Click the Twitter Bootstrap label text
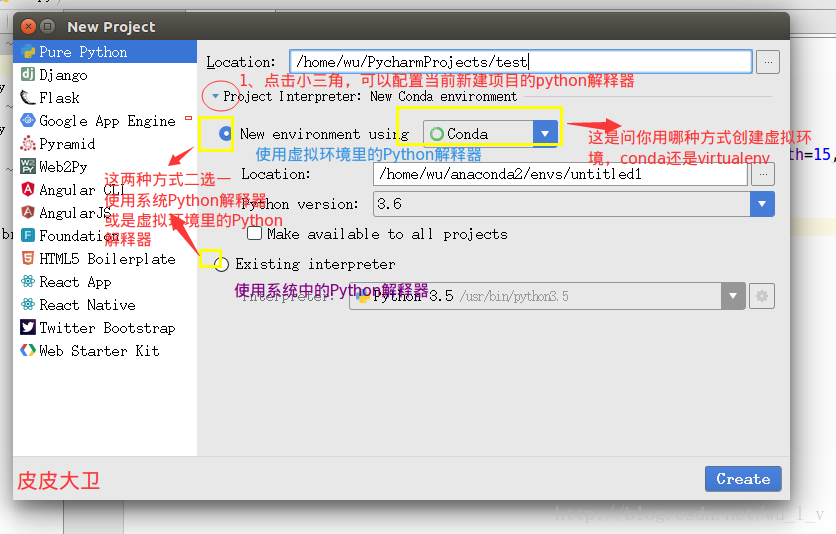 (x=107, y=328)
